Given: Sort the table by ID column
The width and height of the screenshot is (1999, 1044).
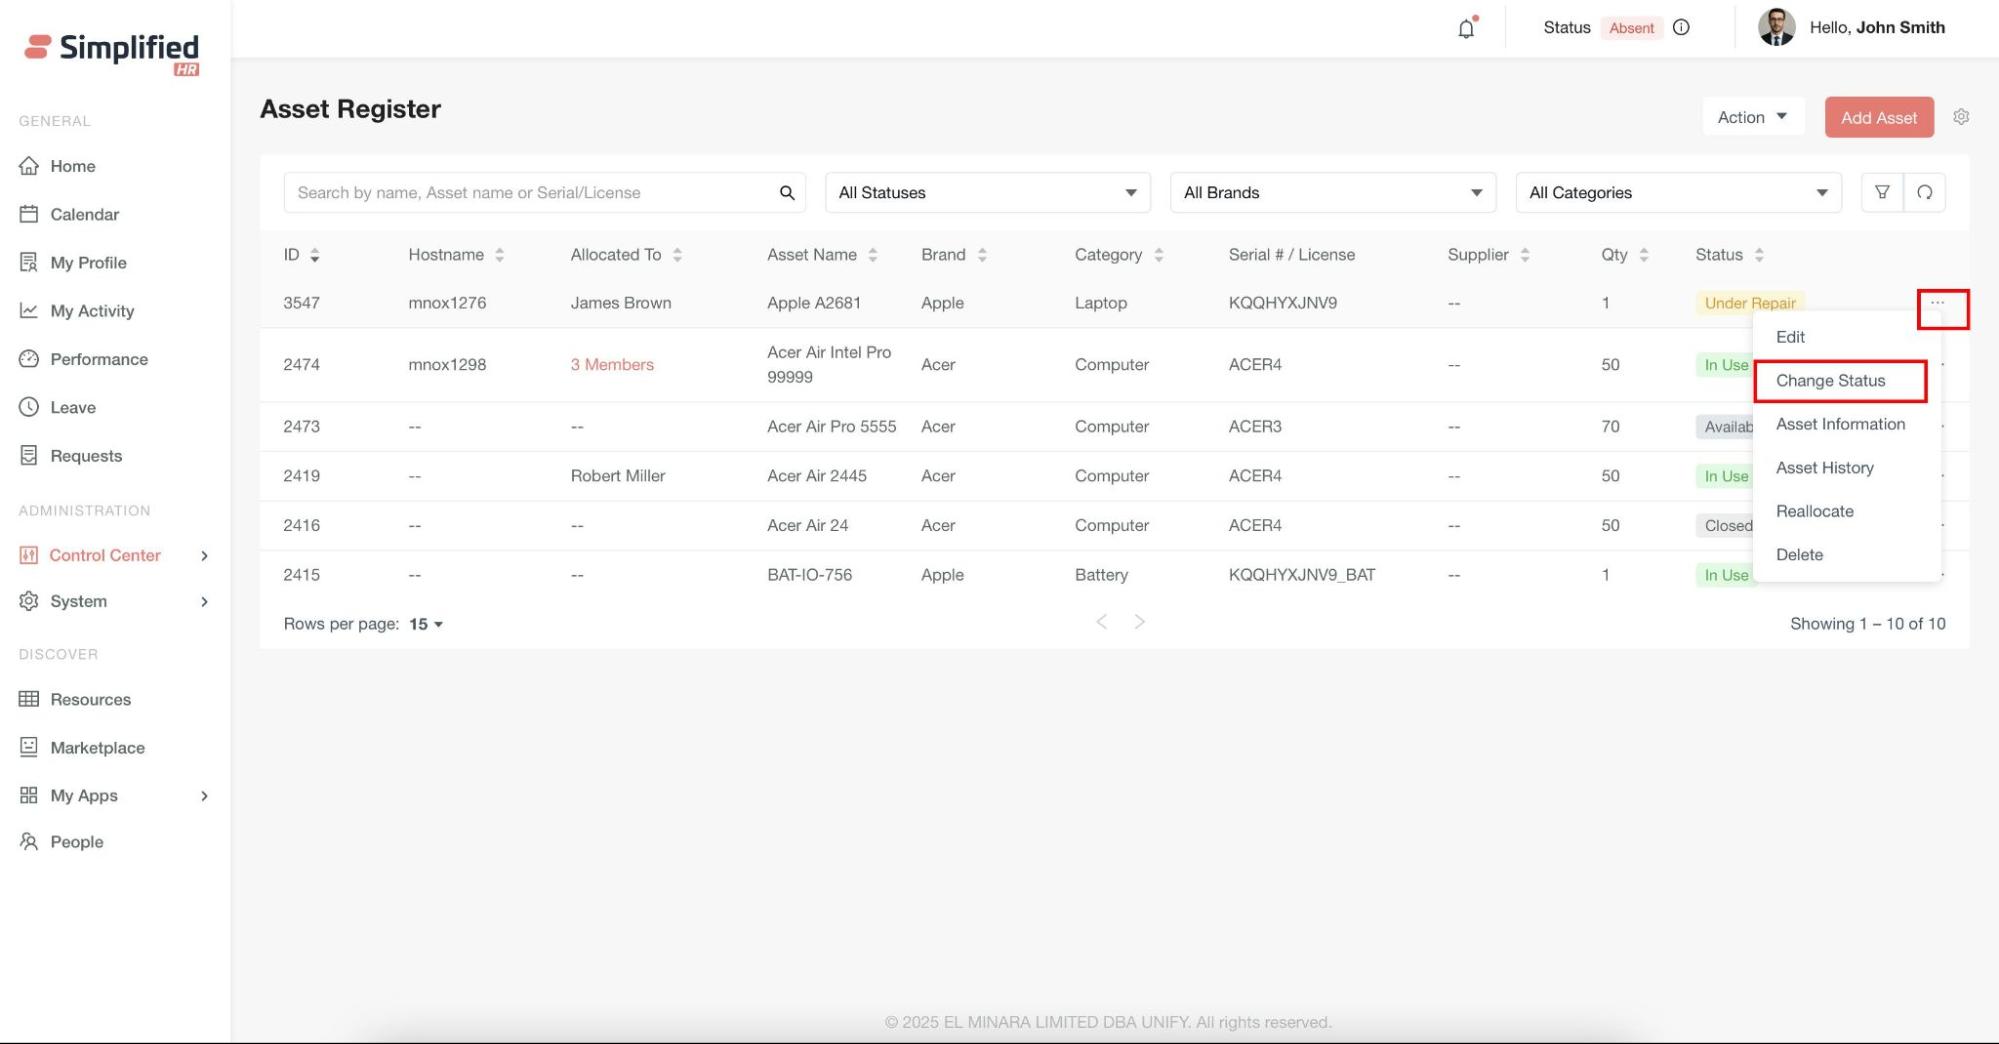Looking at the screenshot, I should point(314,256).
